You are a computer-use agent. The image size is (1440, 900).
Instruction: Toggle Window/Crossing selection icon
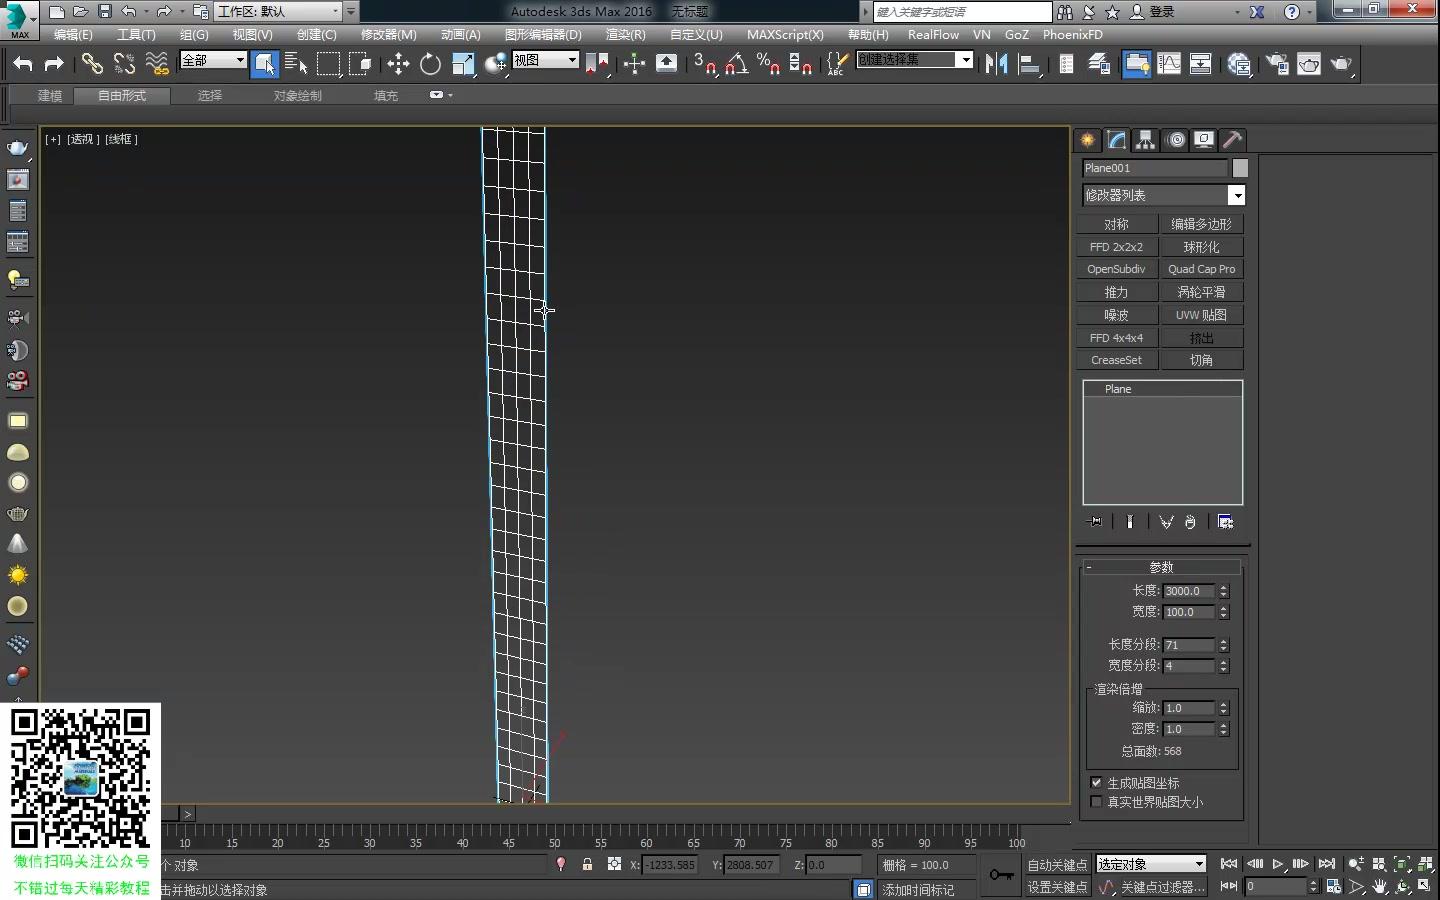click(360, 64)
